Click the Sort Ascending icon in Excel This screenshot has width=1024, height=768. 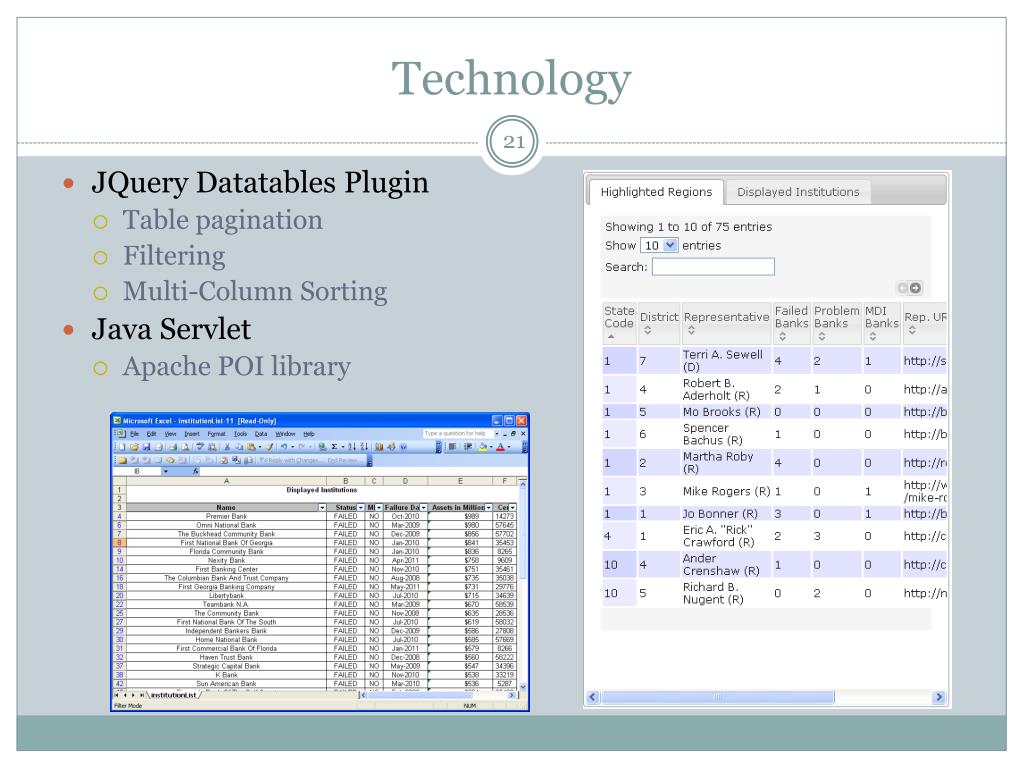coord(352,447)
